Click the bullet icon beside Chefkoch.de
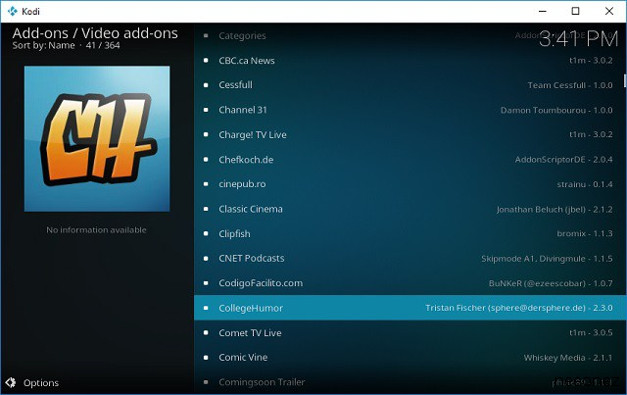Screen dimensions: 627x395 [206, 159]
